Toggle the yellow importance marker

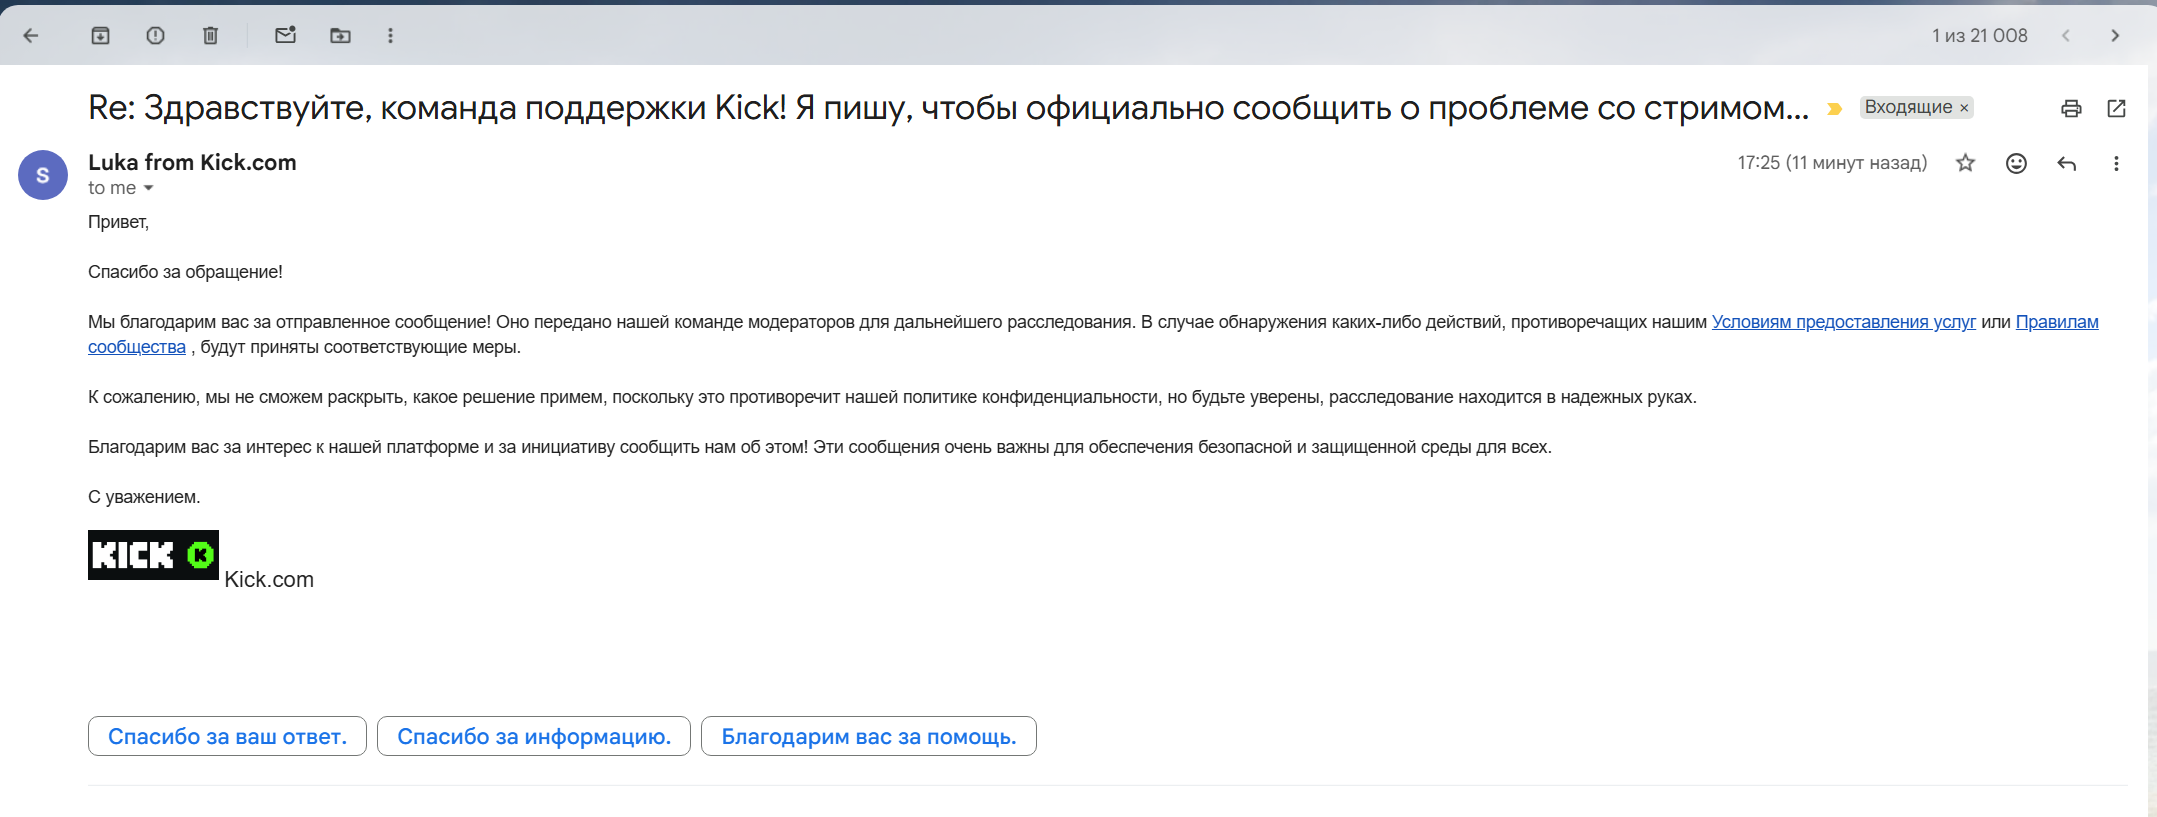point(1834,108)
